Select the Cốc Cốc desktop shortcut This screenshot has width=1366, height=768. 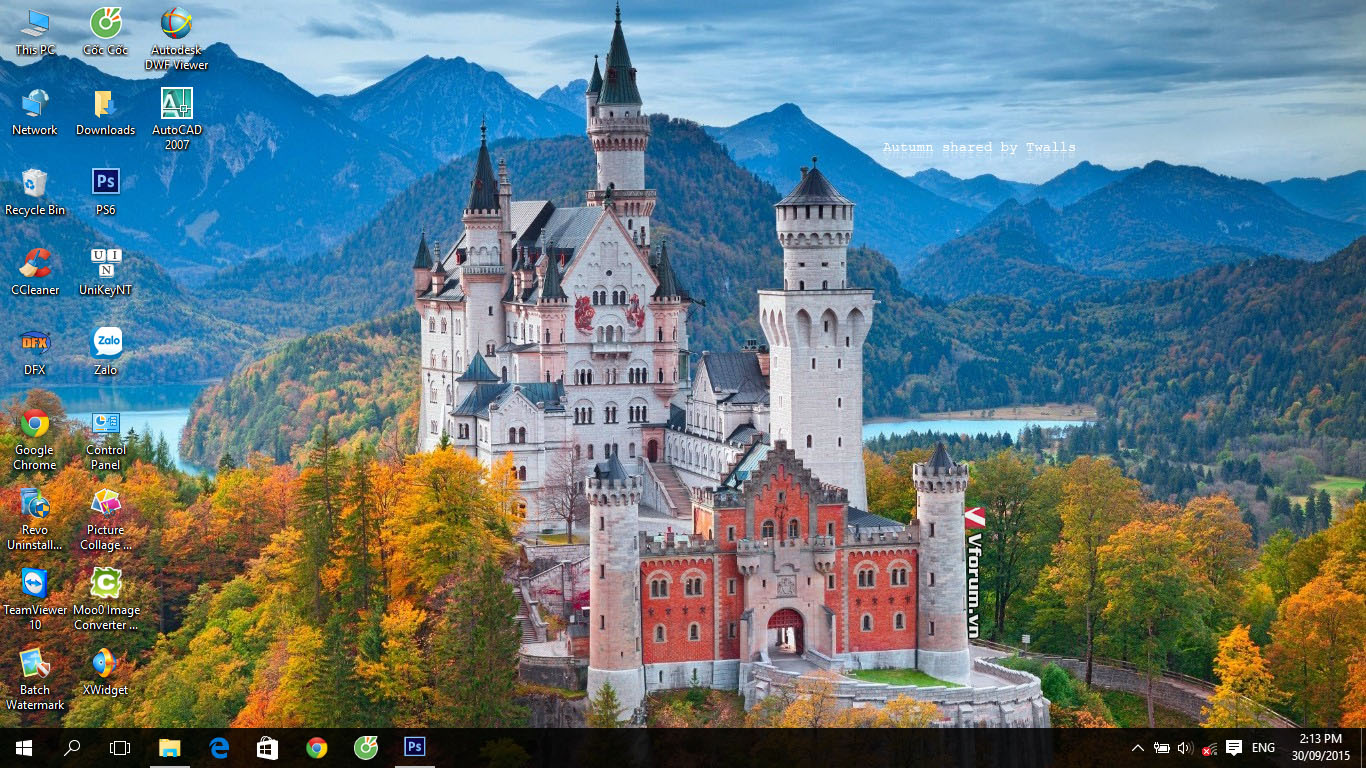pyautogui.click(x=105, y=31)
